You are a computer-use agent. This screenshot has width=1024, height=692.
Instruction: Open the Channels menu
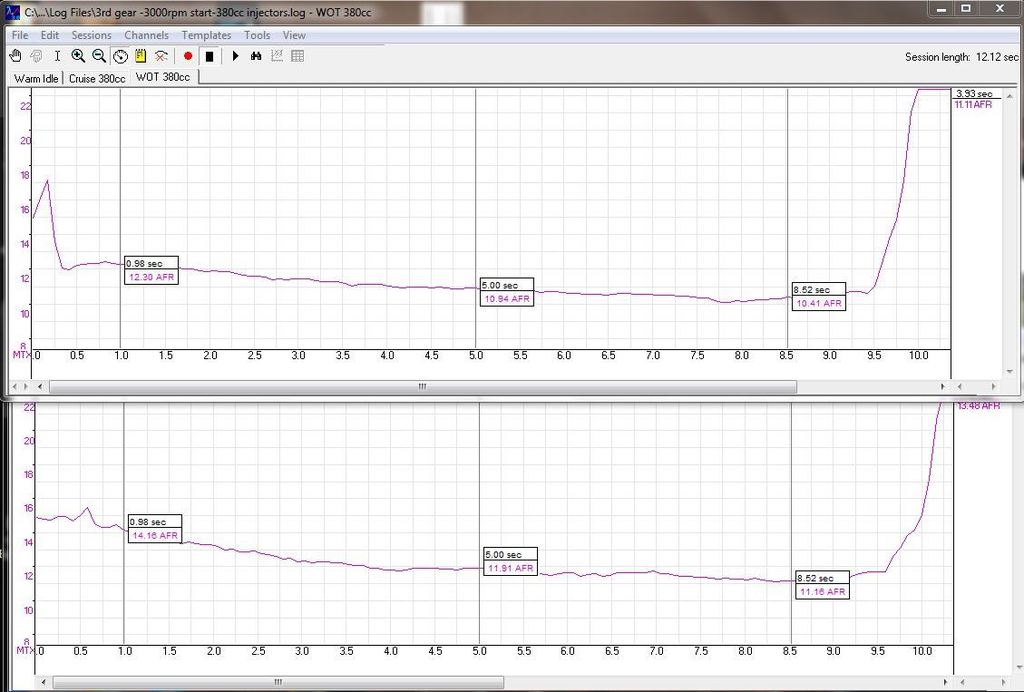[146, 35]
